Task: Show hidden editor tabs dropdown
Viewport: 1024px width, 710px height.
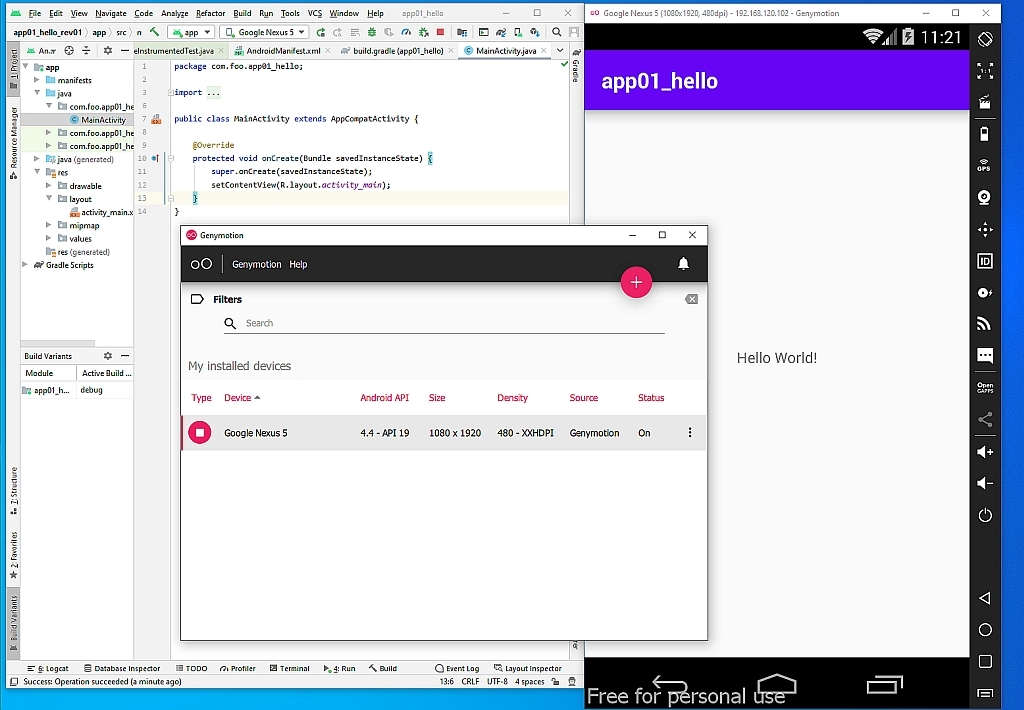Action: [x=560, y=50]
